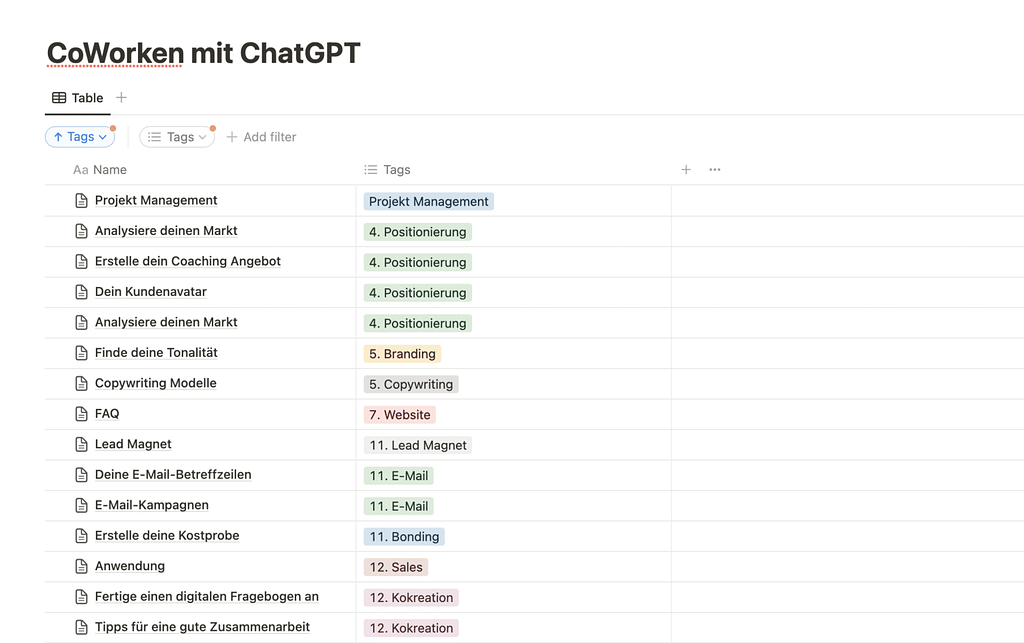Click the page icon beside FAQ

(x=82, y=414)
